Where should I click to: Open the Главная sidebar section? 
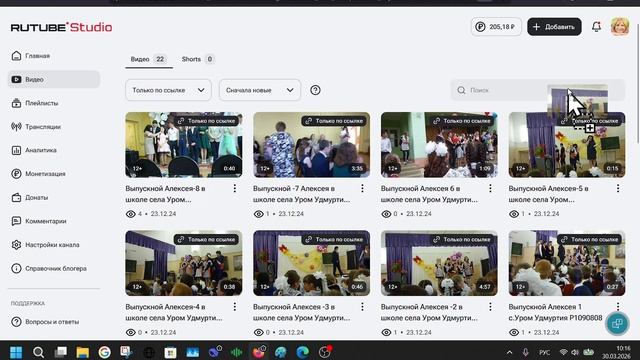click(x=31, y=56)
